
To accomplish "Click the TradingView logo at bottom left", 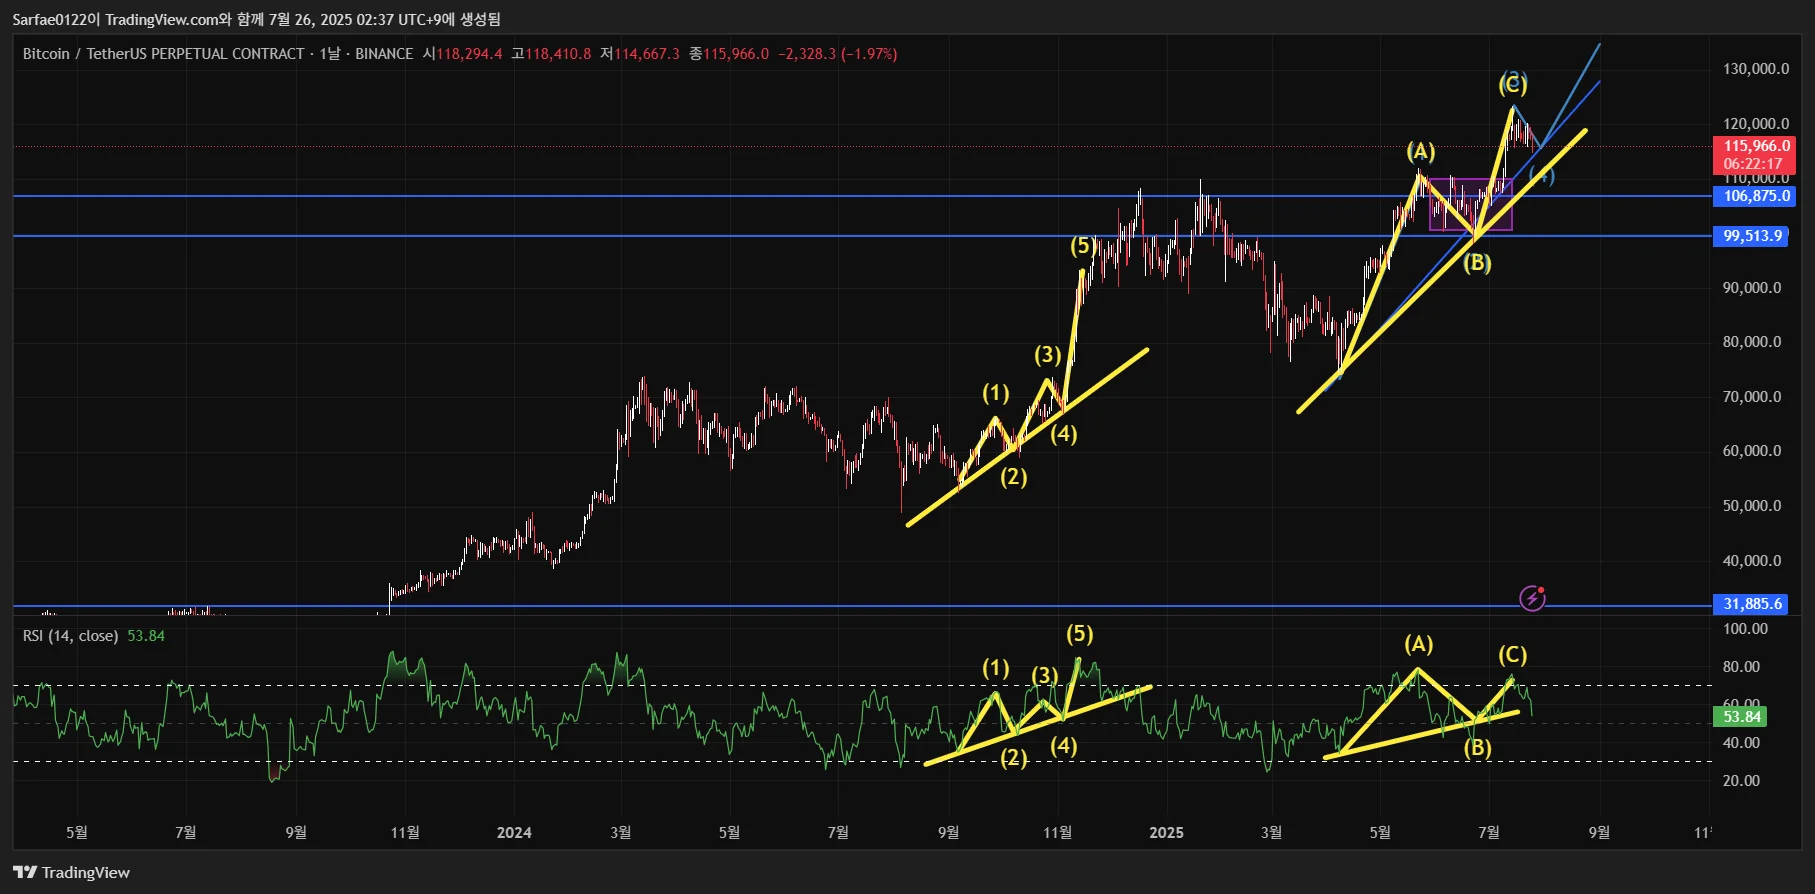I will [72, 873].
